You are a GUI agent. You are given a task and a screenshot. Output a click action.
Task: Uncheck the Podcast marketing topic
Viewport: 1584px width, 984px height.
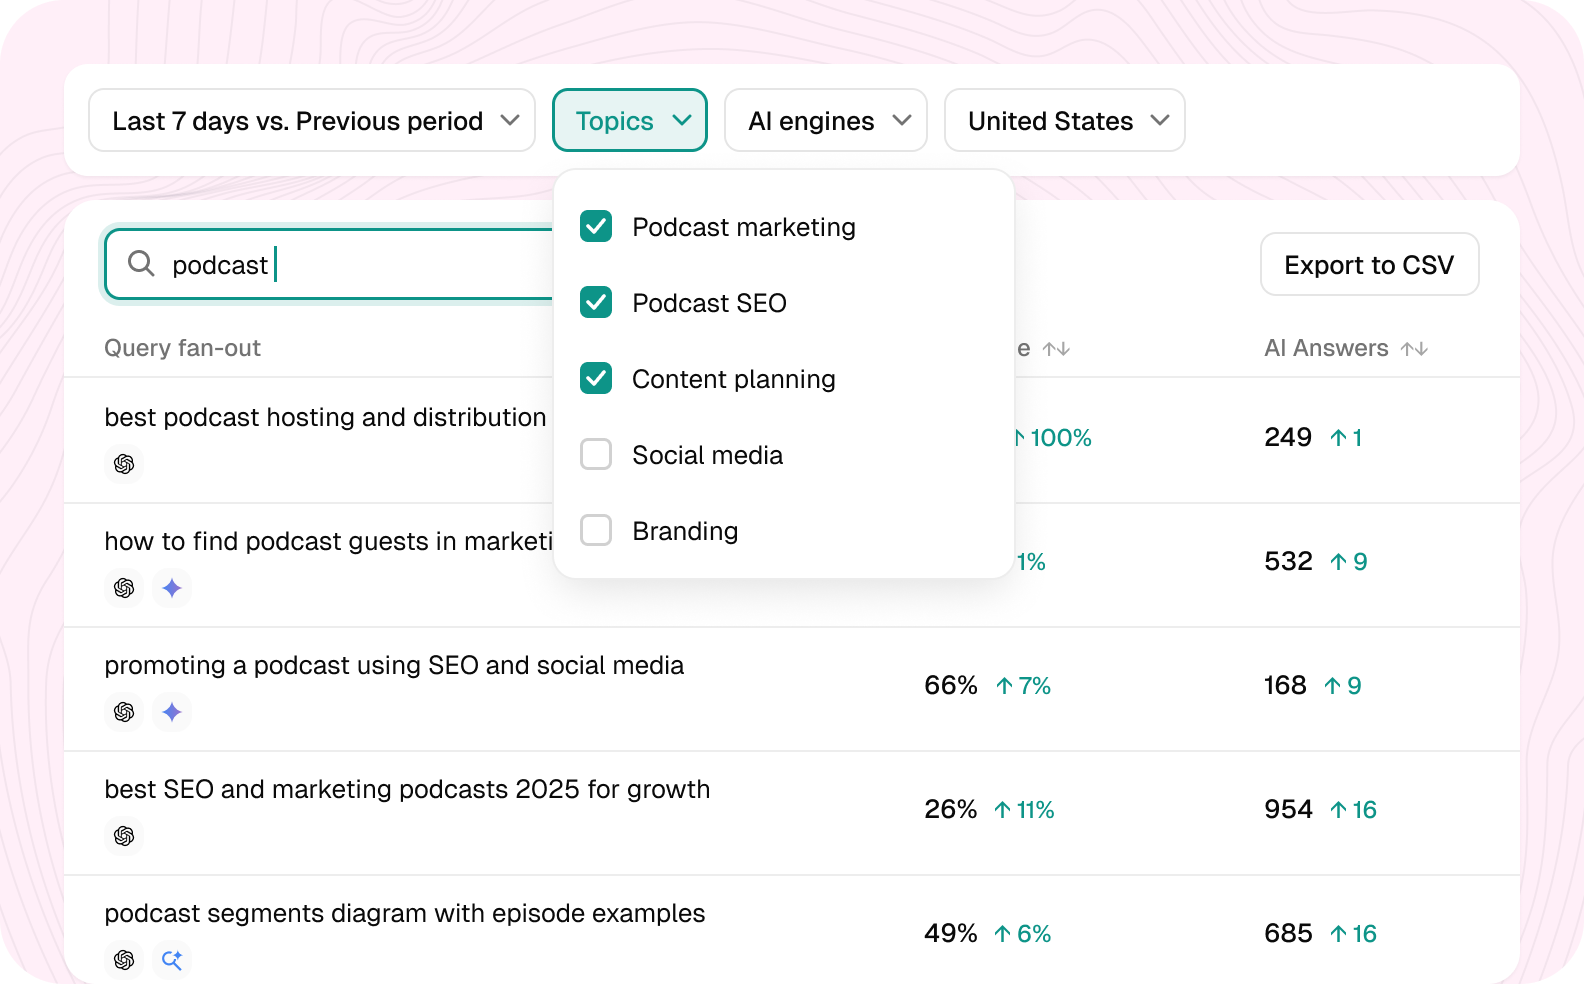pyautogui.click(x=596, y=226)
